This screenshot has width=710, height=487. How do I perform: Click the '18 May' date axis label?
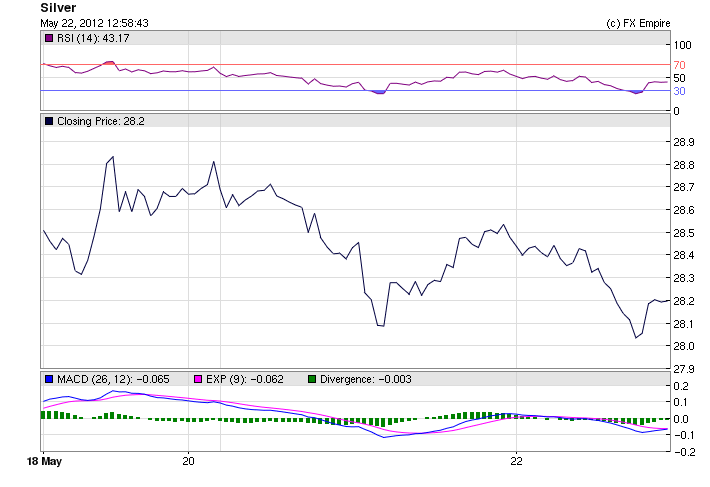(44, 462)
